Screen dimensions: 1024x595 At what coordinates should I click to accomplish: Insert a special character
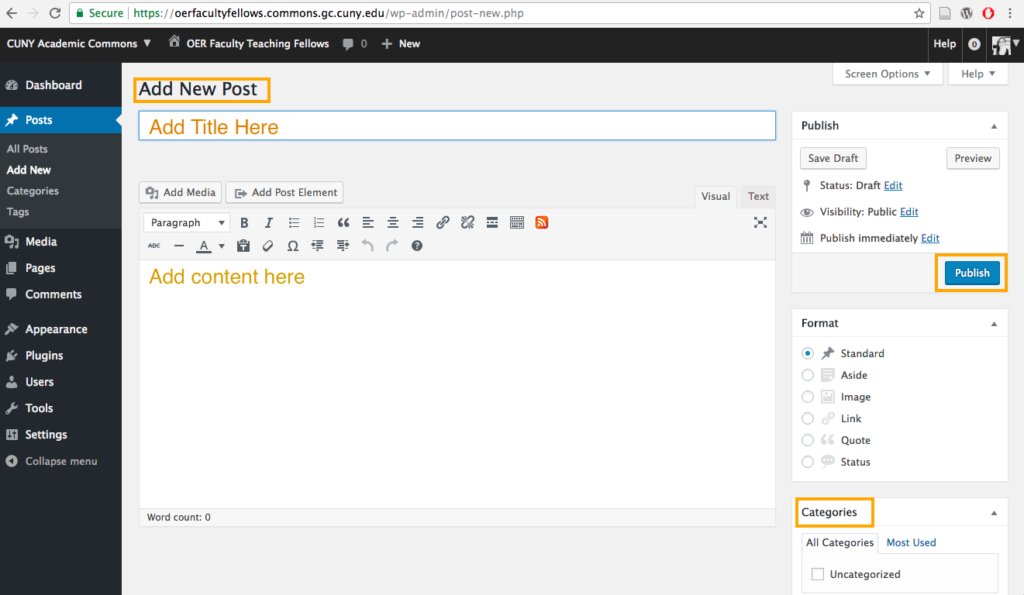292,245
